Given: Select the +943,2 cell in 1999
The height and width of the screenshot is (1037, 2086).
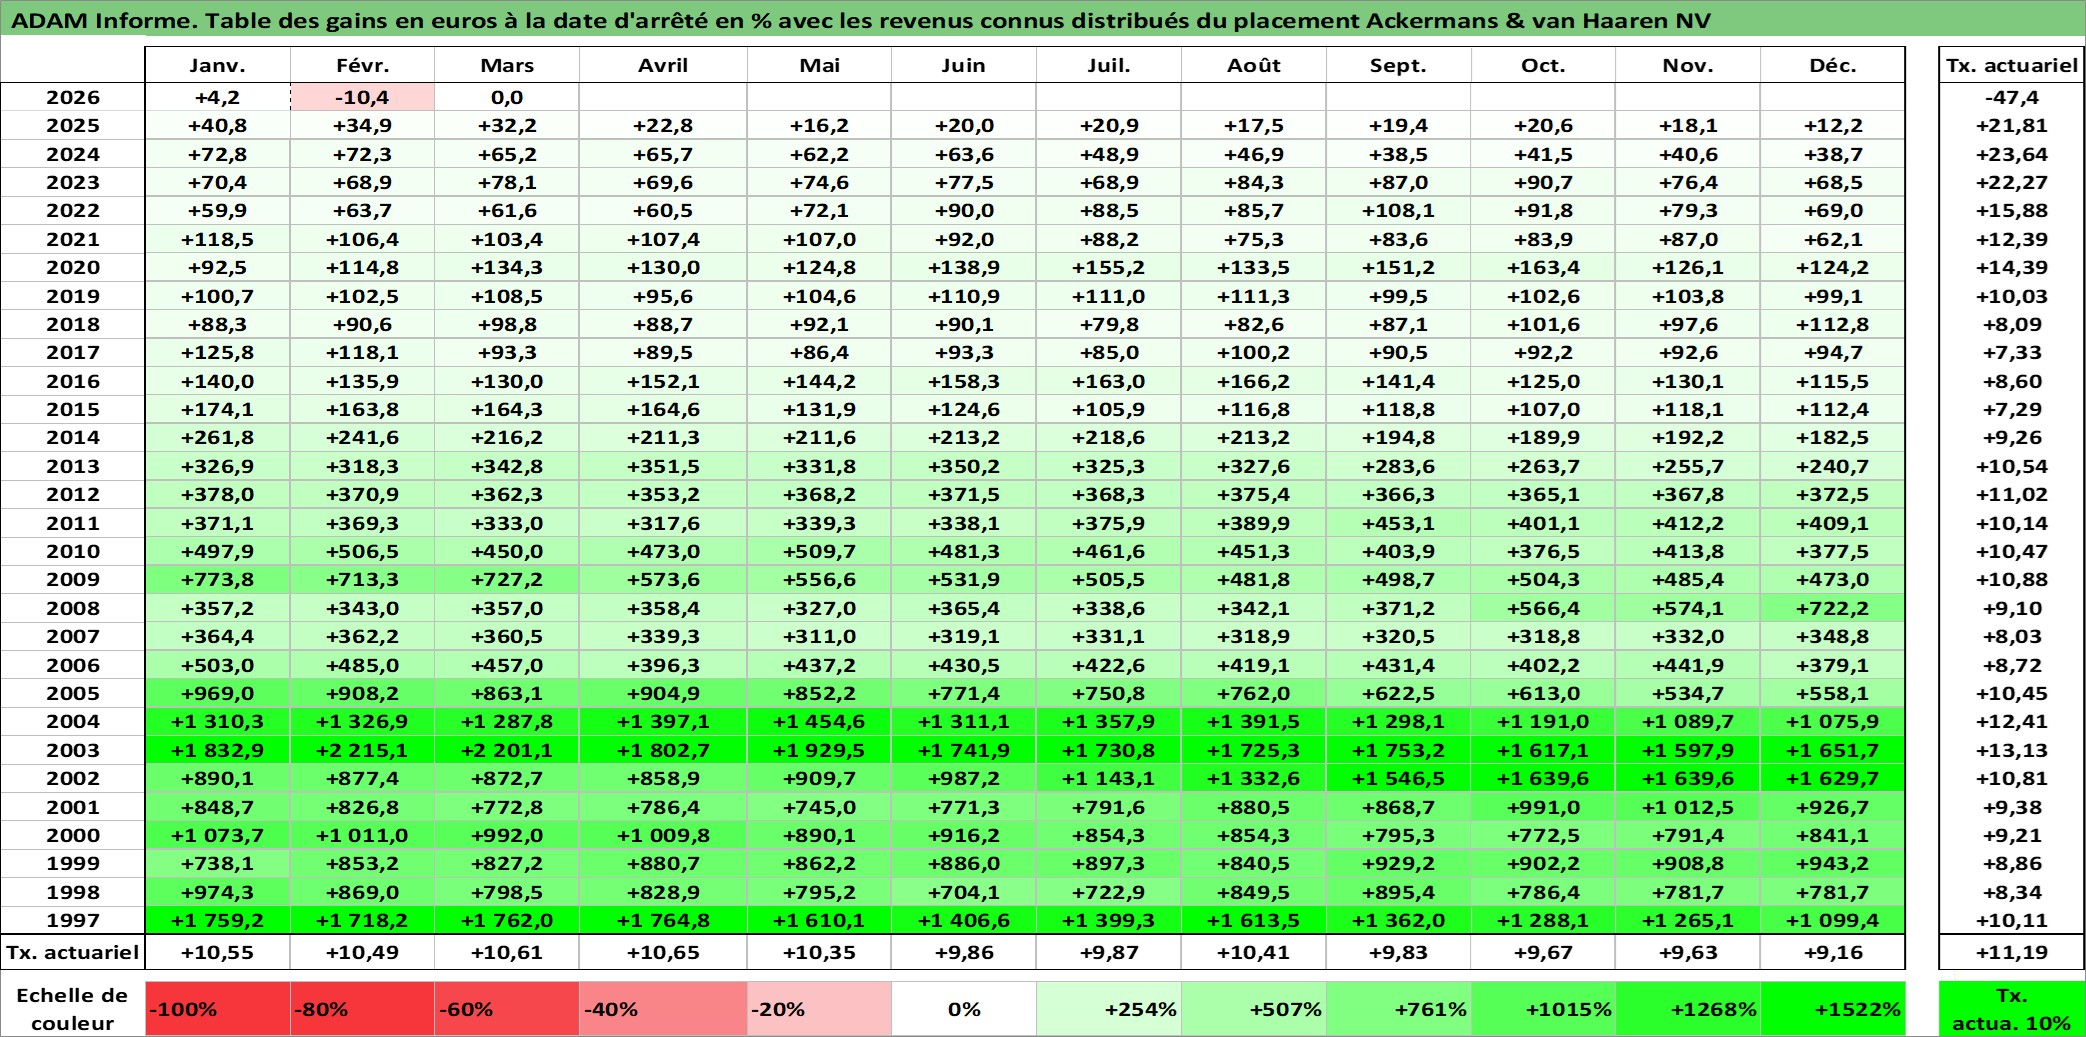Looking at the screenshot, I should (1833, 863).
